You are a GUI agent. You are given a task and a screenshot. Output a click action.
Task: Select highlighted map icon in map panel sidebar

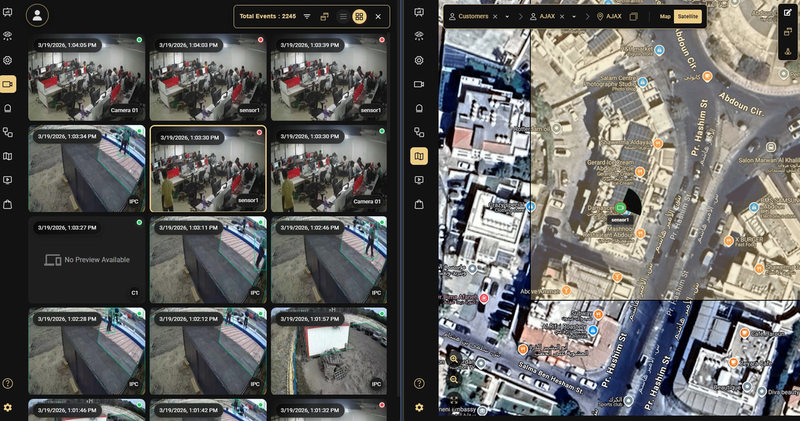(419, 156)
